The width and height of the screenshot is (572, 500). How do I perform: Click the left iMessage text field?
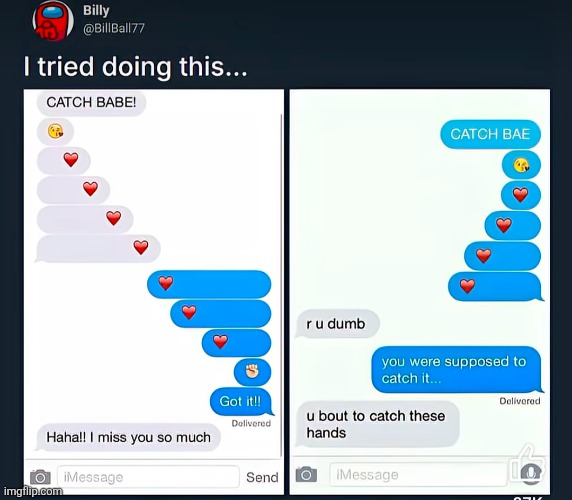pyautogui.click(x=148, y=477)
